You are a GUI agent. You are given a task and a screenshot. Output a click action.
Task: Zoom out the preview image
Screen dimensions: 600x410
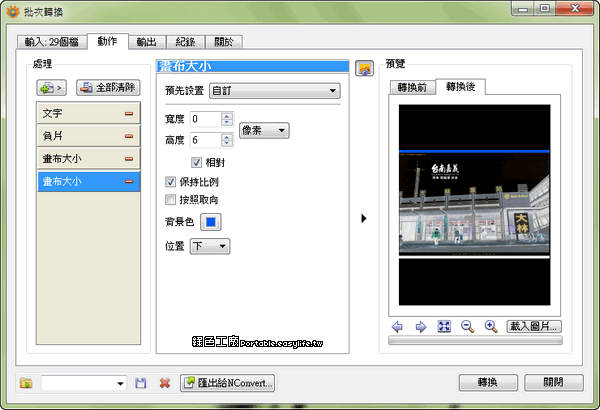point(467,326)
